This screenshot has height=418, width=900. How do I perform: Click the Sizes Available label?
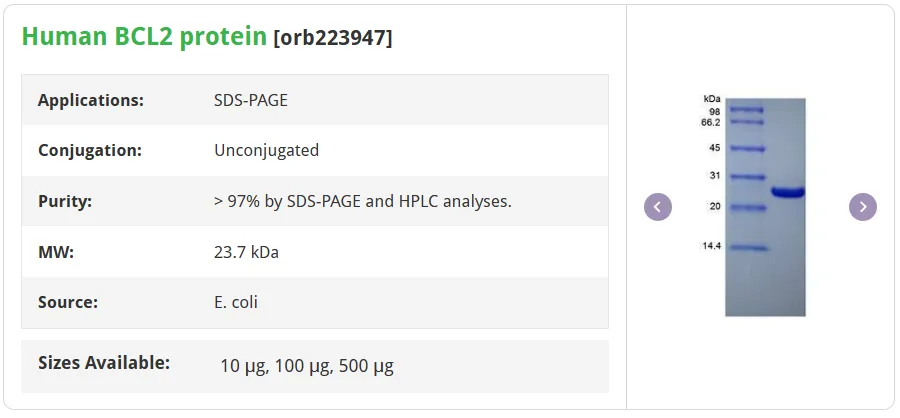(104, 363)
